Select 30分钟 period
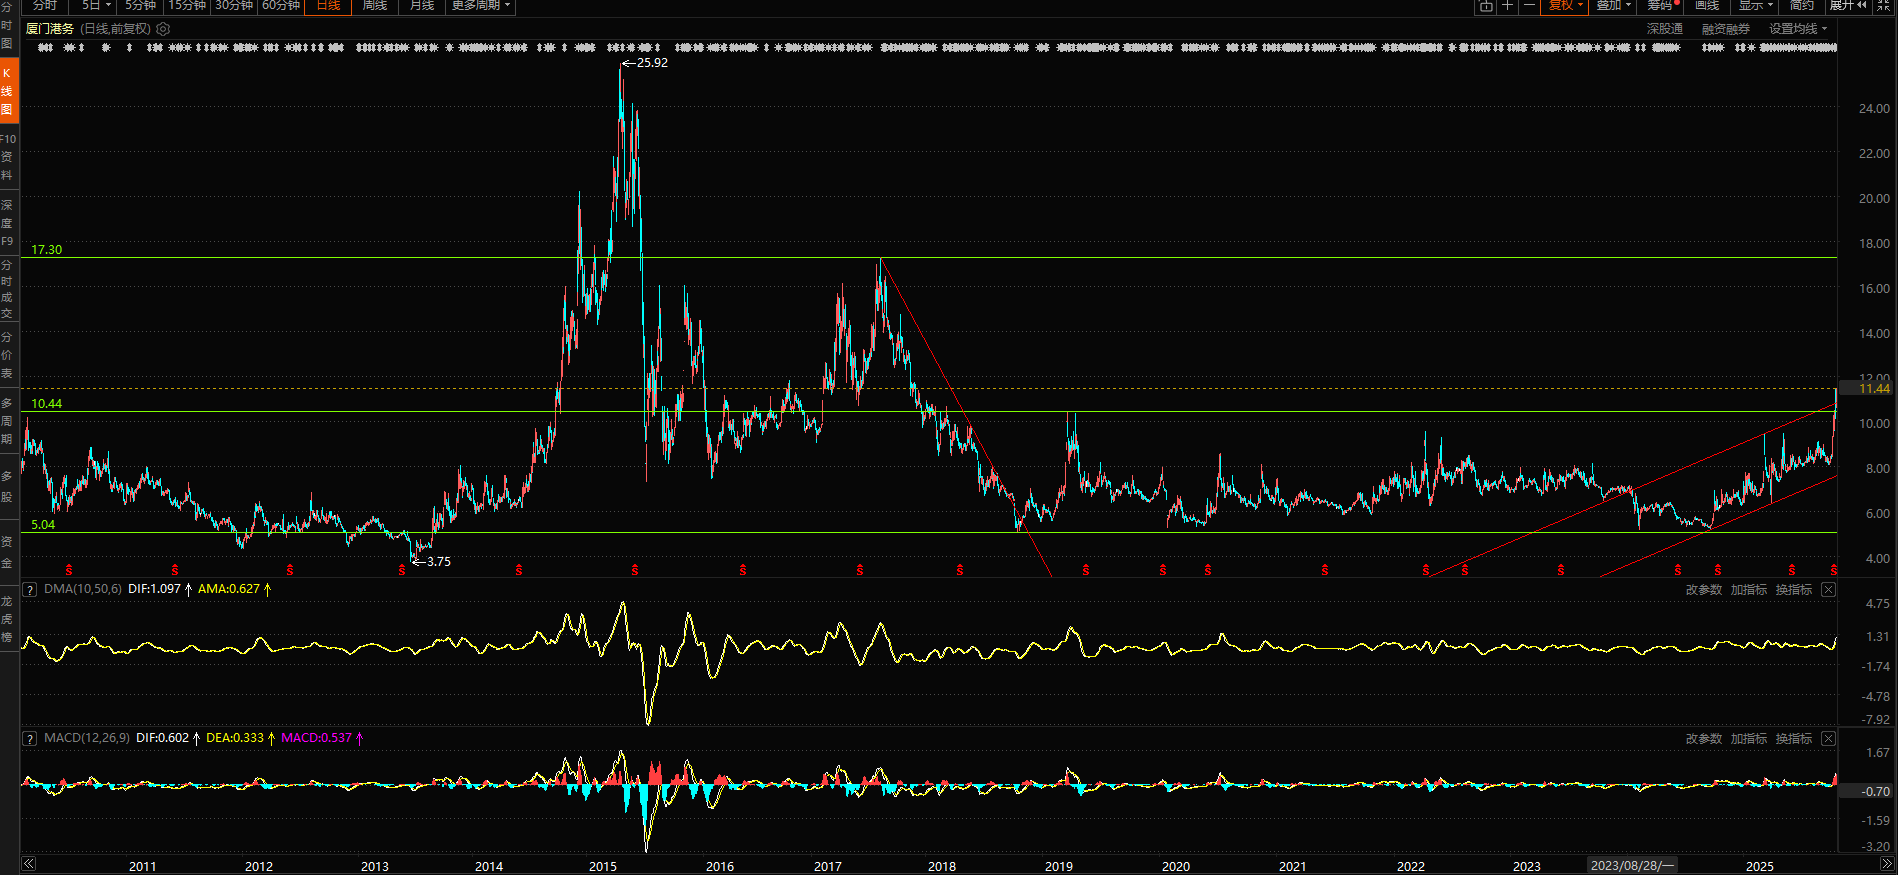1898x875 pixels. tap(234, 6)
